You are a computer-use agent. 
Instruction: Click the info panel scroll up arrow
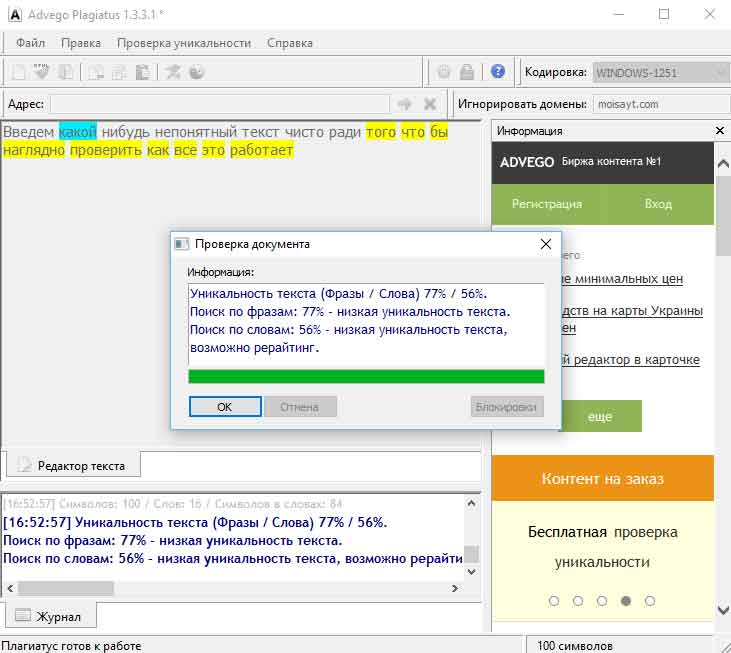[723, 163]
